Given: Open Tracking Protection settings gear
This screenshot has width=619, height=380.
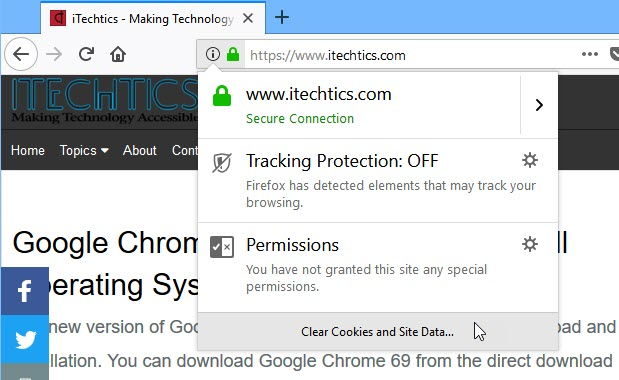Looking at the screenshot, I should click(530, 160).
